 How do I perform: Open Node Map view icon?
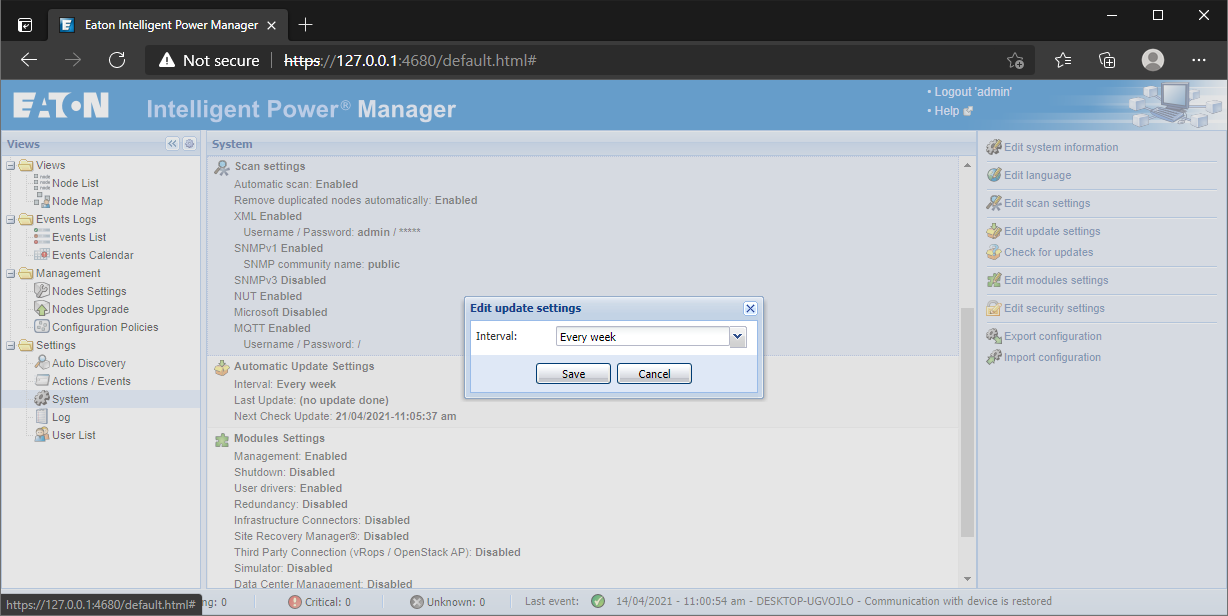pyautogui.click(x=42, y=201)
